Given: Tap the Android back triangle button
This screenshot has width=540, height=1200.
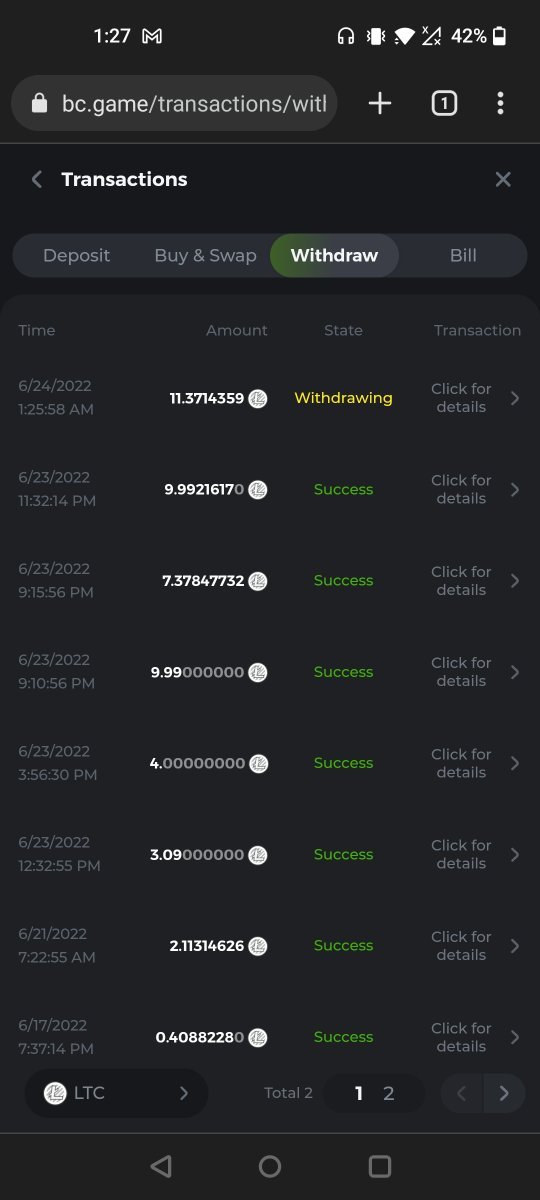Looking at the screenshot, I should (160, 1166).
